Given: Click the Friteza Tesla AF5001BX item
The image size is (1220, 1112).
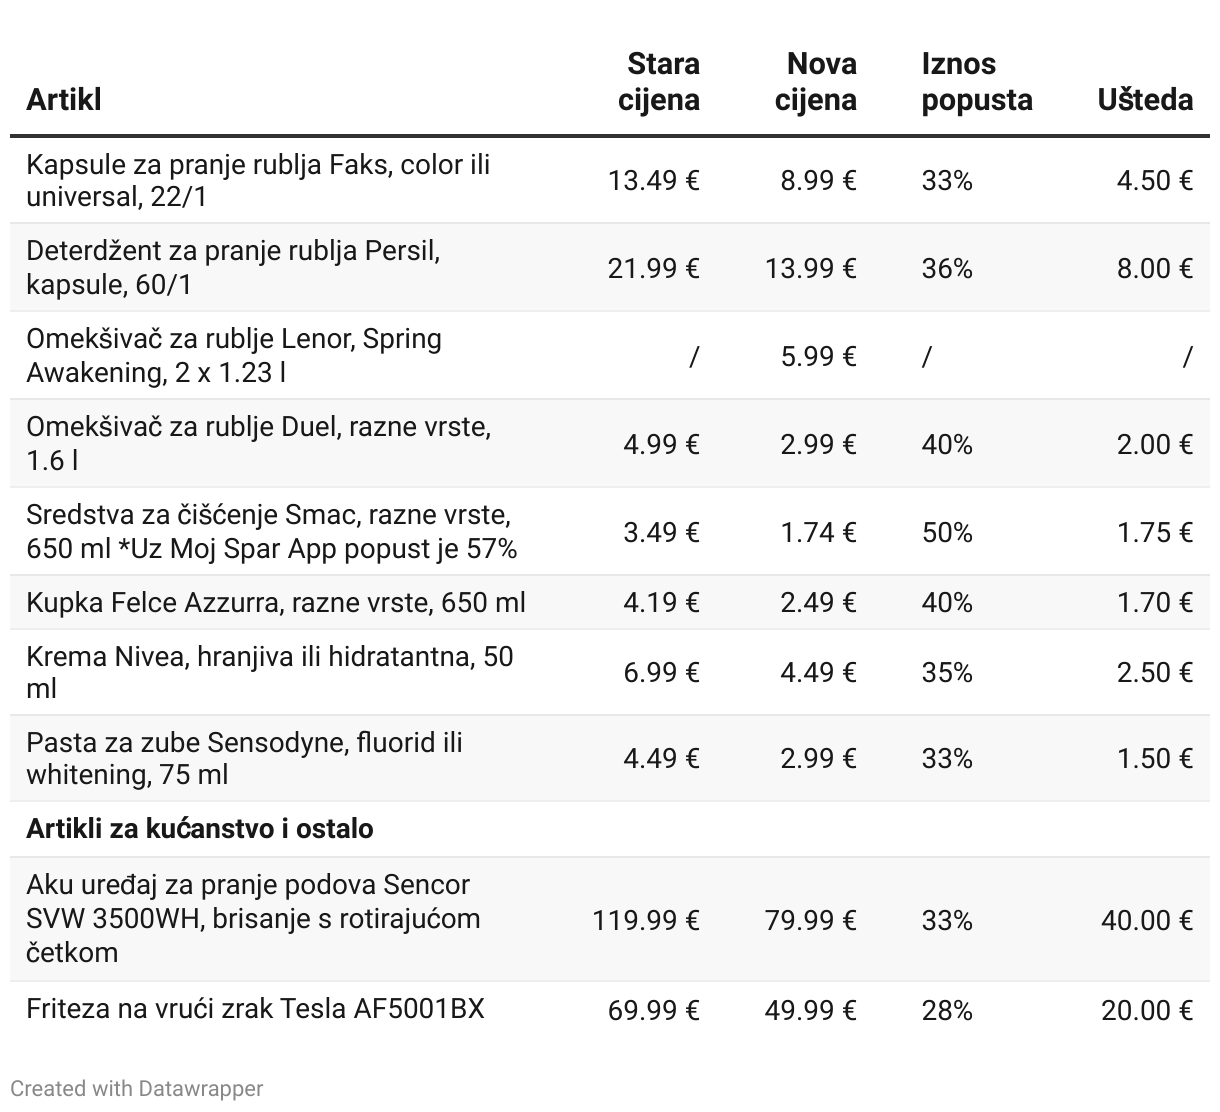Looking at the screenshot, I should (255, 1008).
